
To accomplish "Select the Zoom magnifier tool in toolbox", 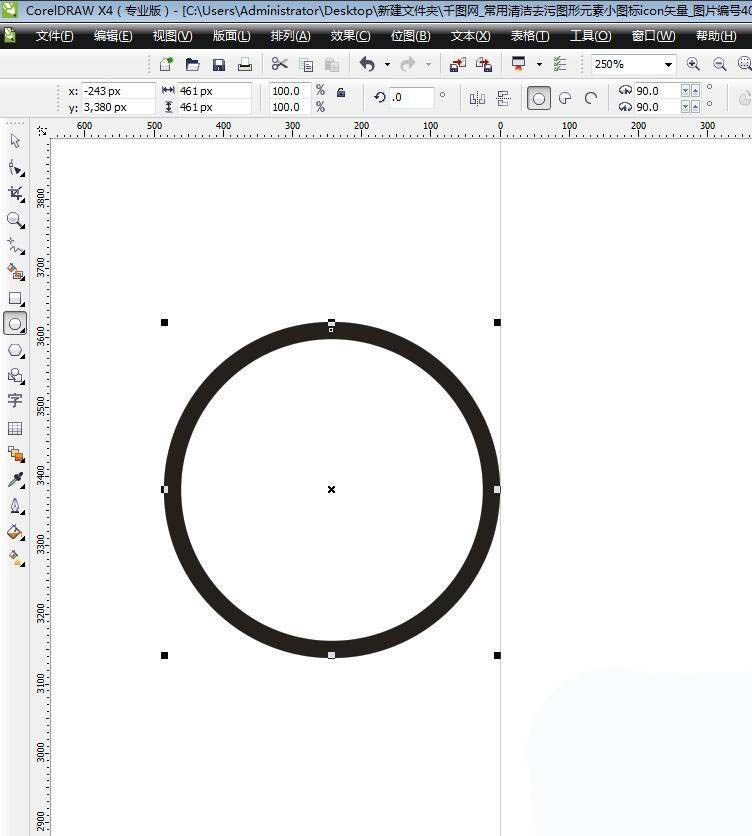I will coord(15,219).
